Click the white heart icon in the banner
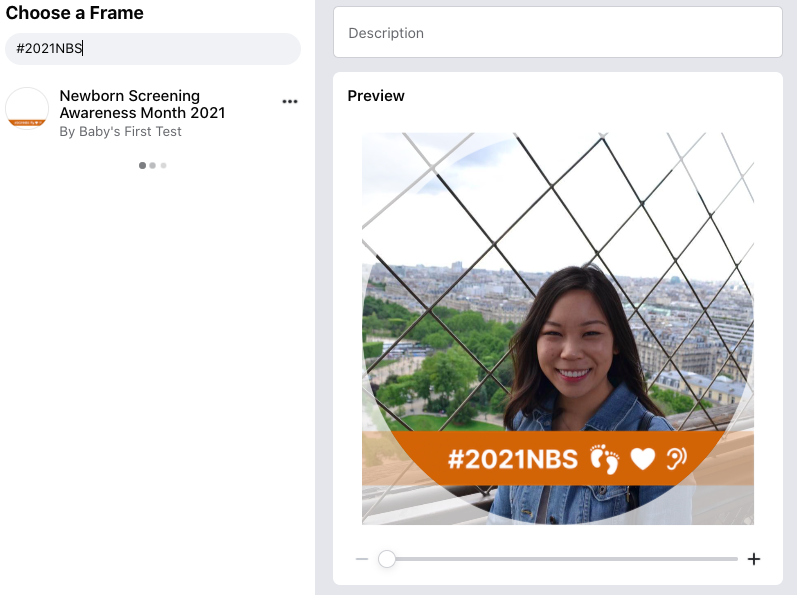797x595 pixels. (642, 459)
